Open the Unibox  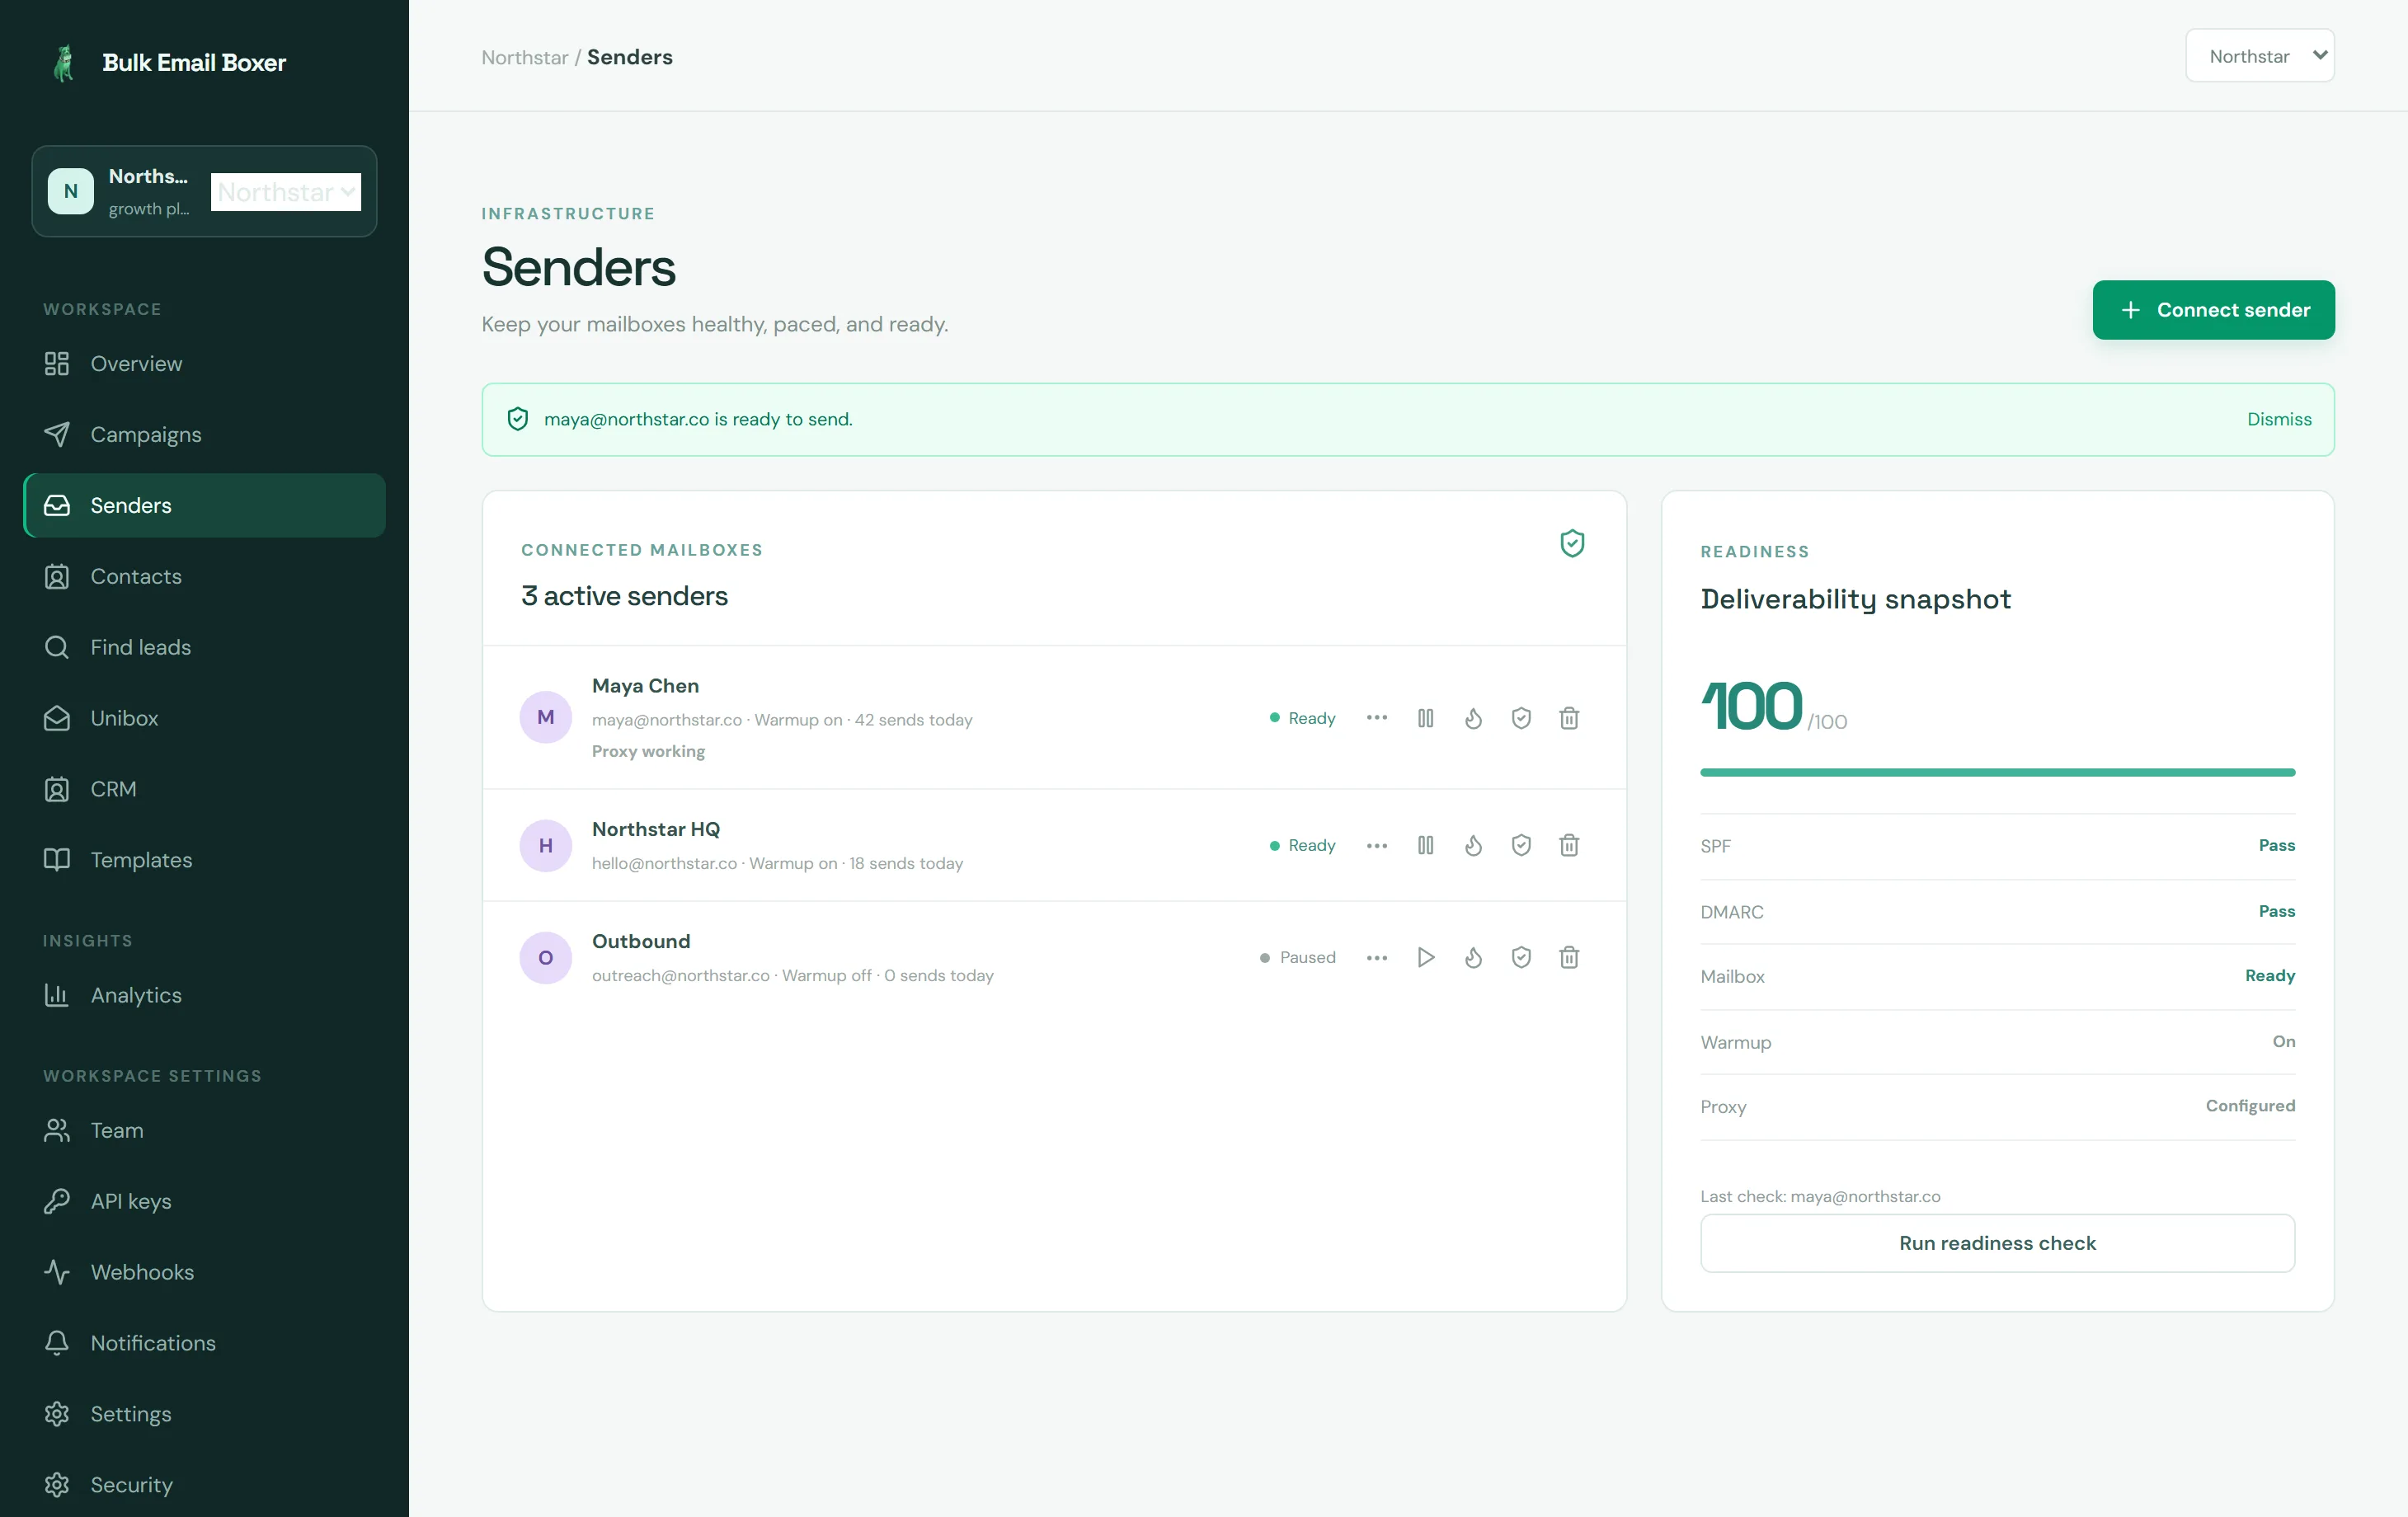[204, 718]
